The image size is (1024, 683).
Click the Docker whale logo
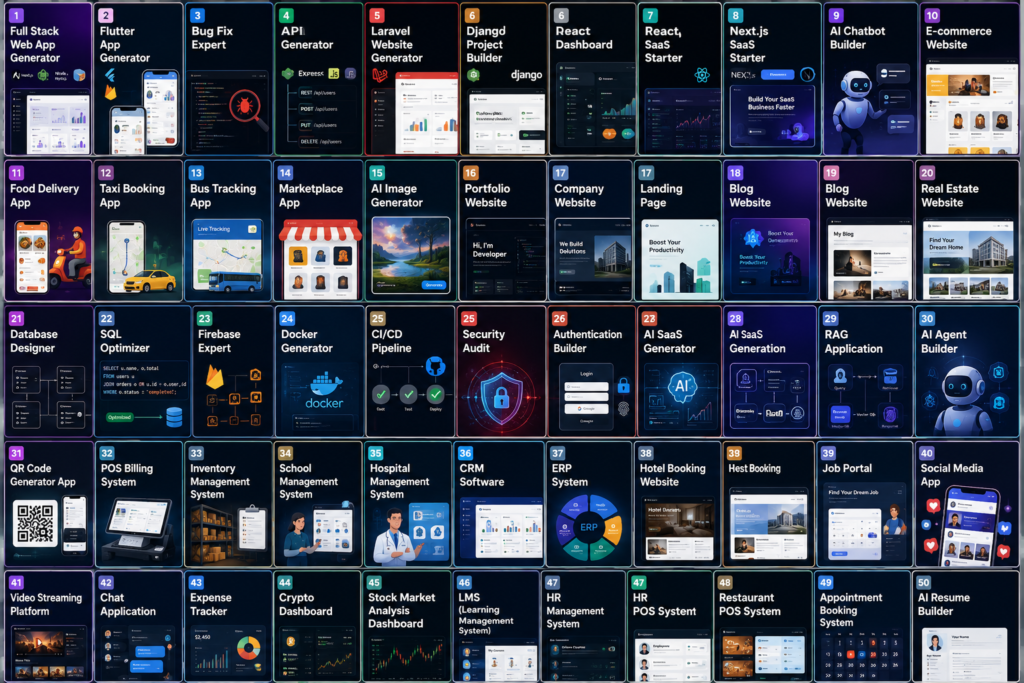[324, 383]
